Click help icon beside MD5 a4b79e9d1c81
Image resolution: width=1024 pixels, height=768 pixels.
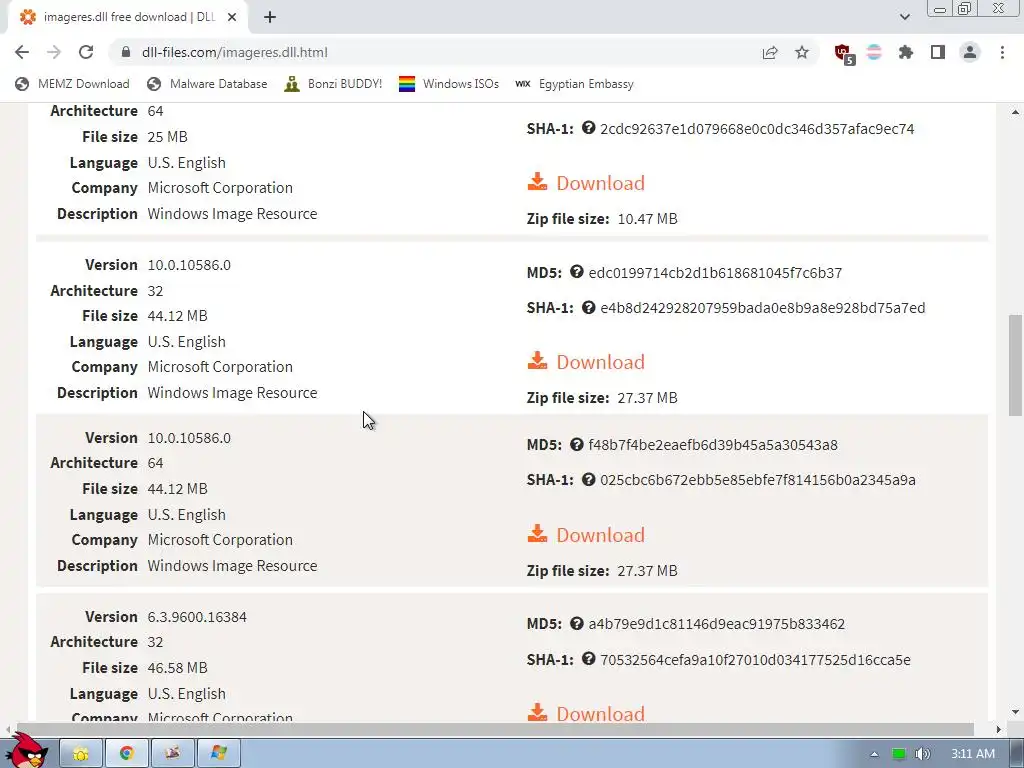click(576, 623)
